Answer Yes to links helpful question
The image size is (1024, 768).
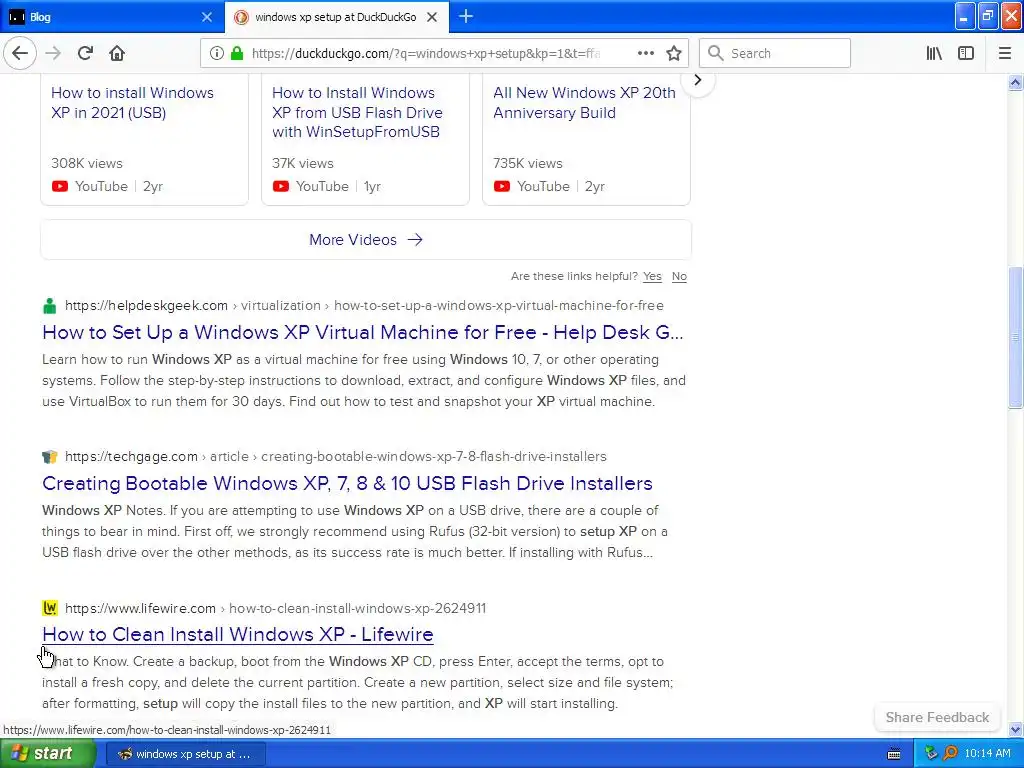click(652, 276)
